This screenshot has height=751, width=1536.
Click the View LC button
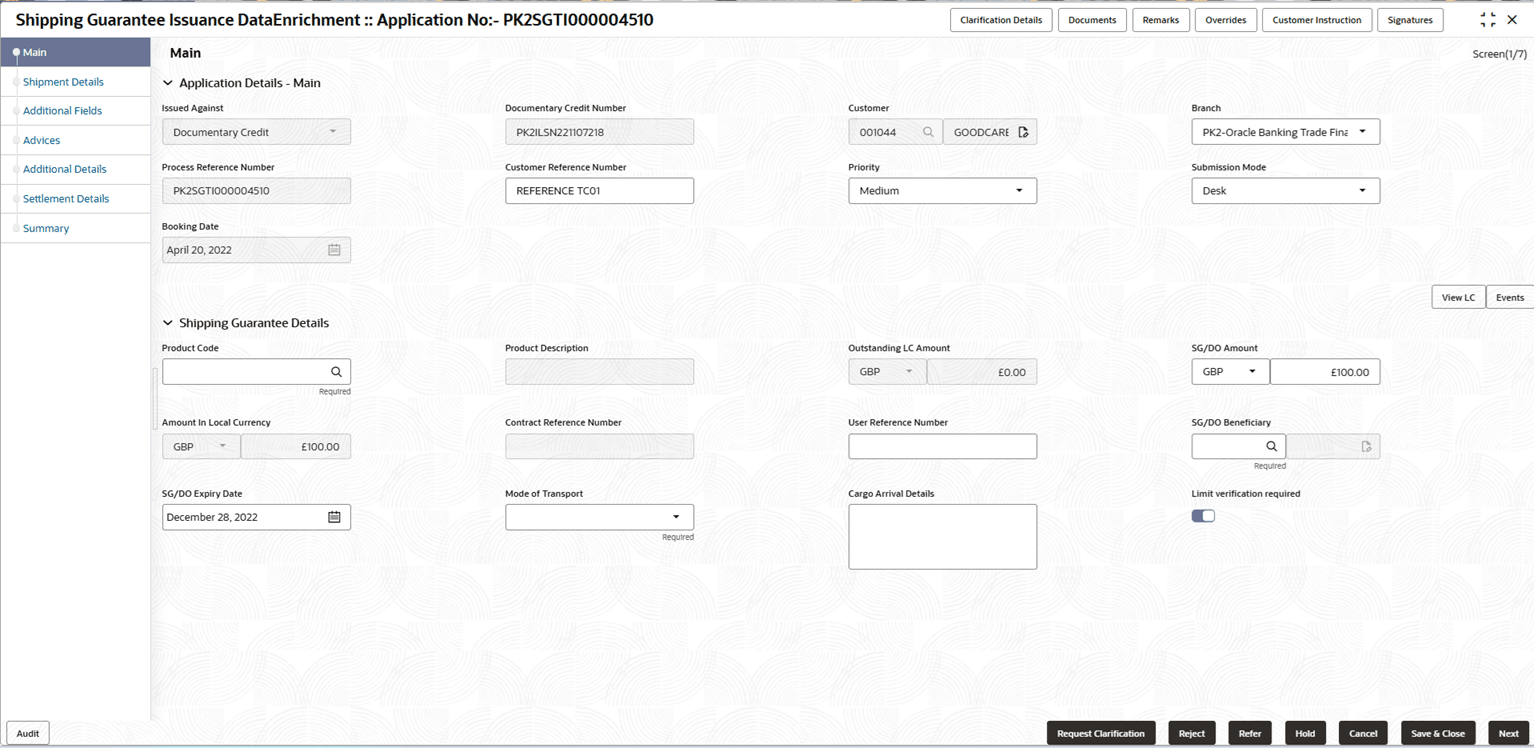pyautogui.click(x=1458, y=297)
